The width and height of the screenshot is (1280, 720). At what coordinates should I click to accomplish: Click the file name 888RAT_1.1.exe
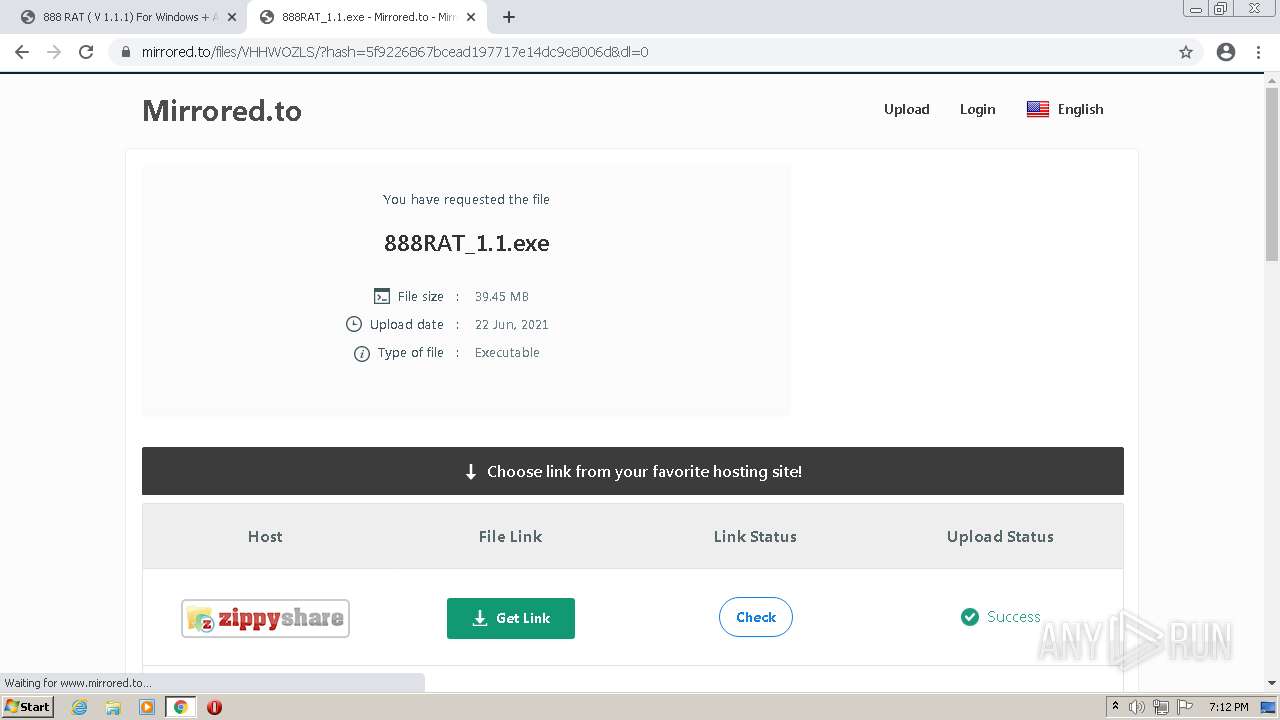[x=467, y=243]
